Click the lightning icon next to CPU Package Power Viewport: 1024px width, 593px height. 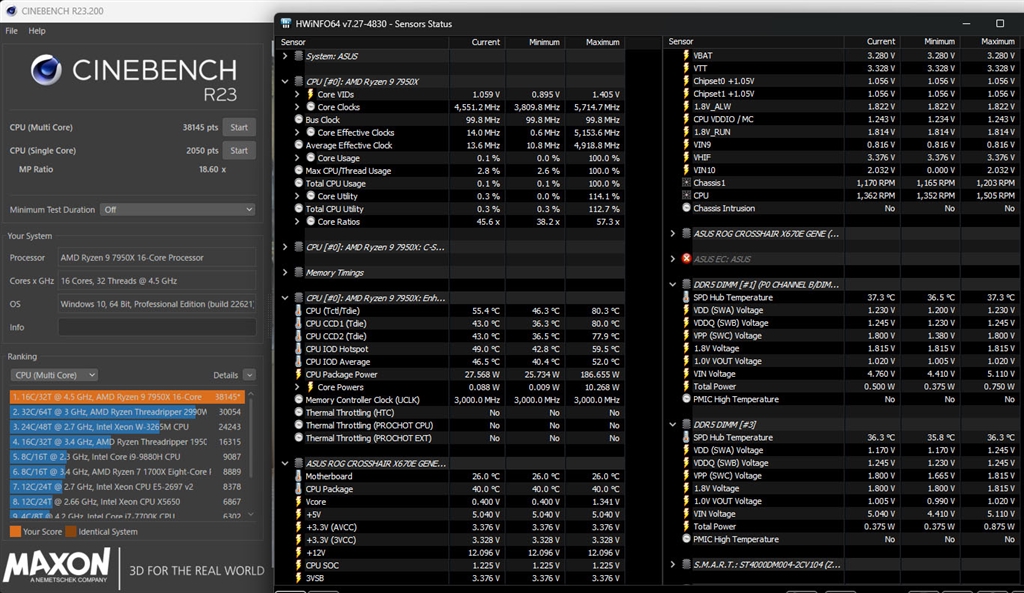pyautogui.click(x=298, y=374)
